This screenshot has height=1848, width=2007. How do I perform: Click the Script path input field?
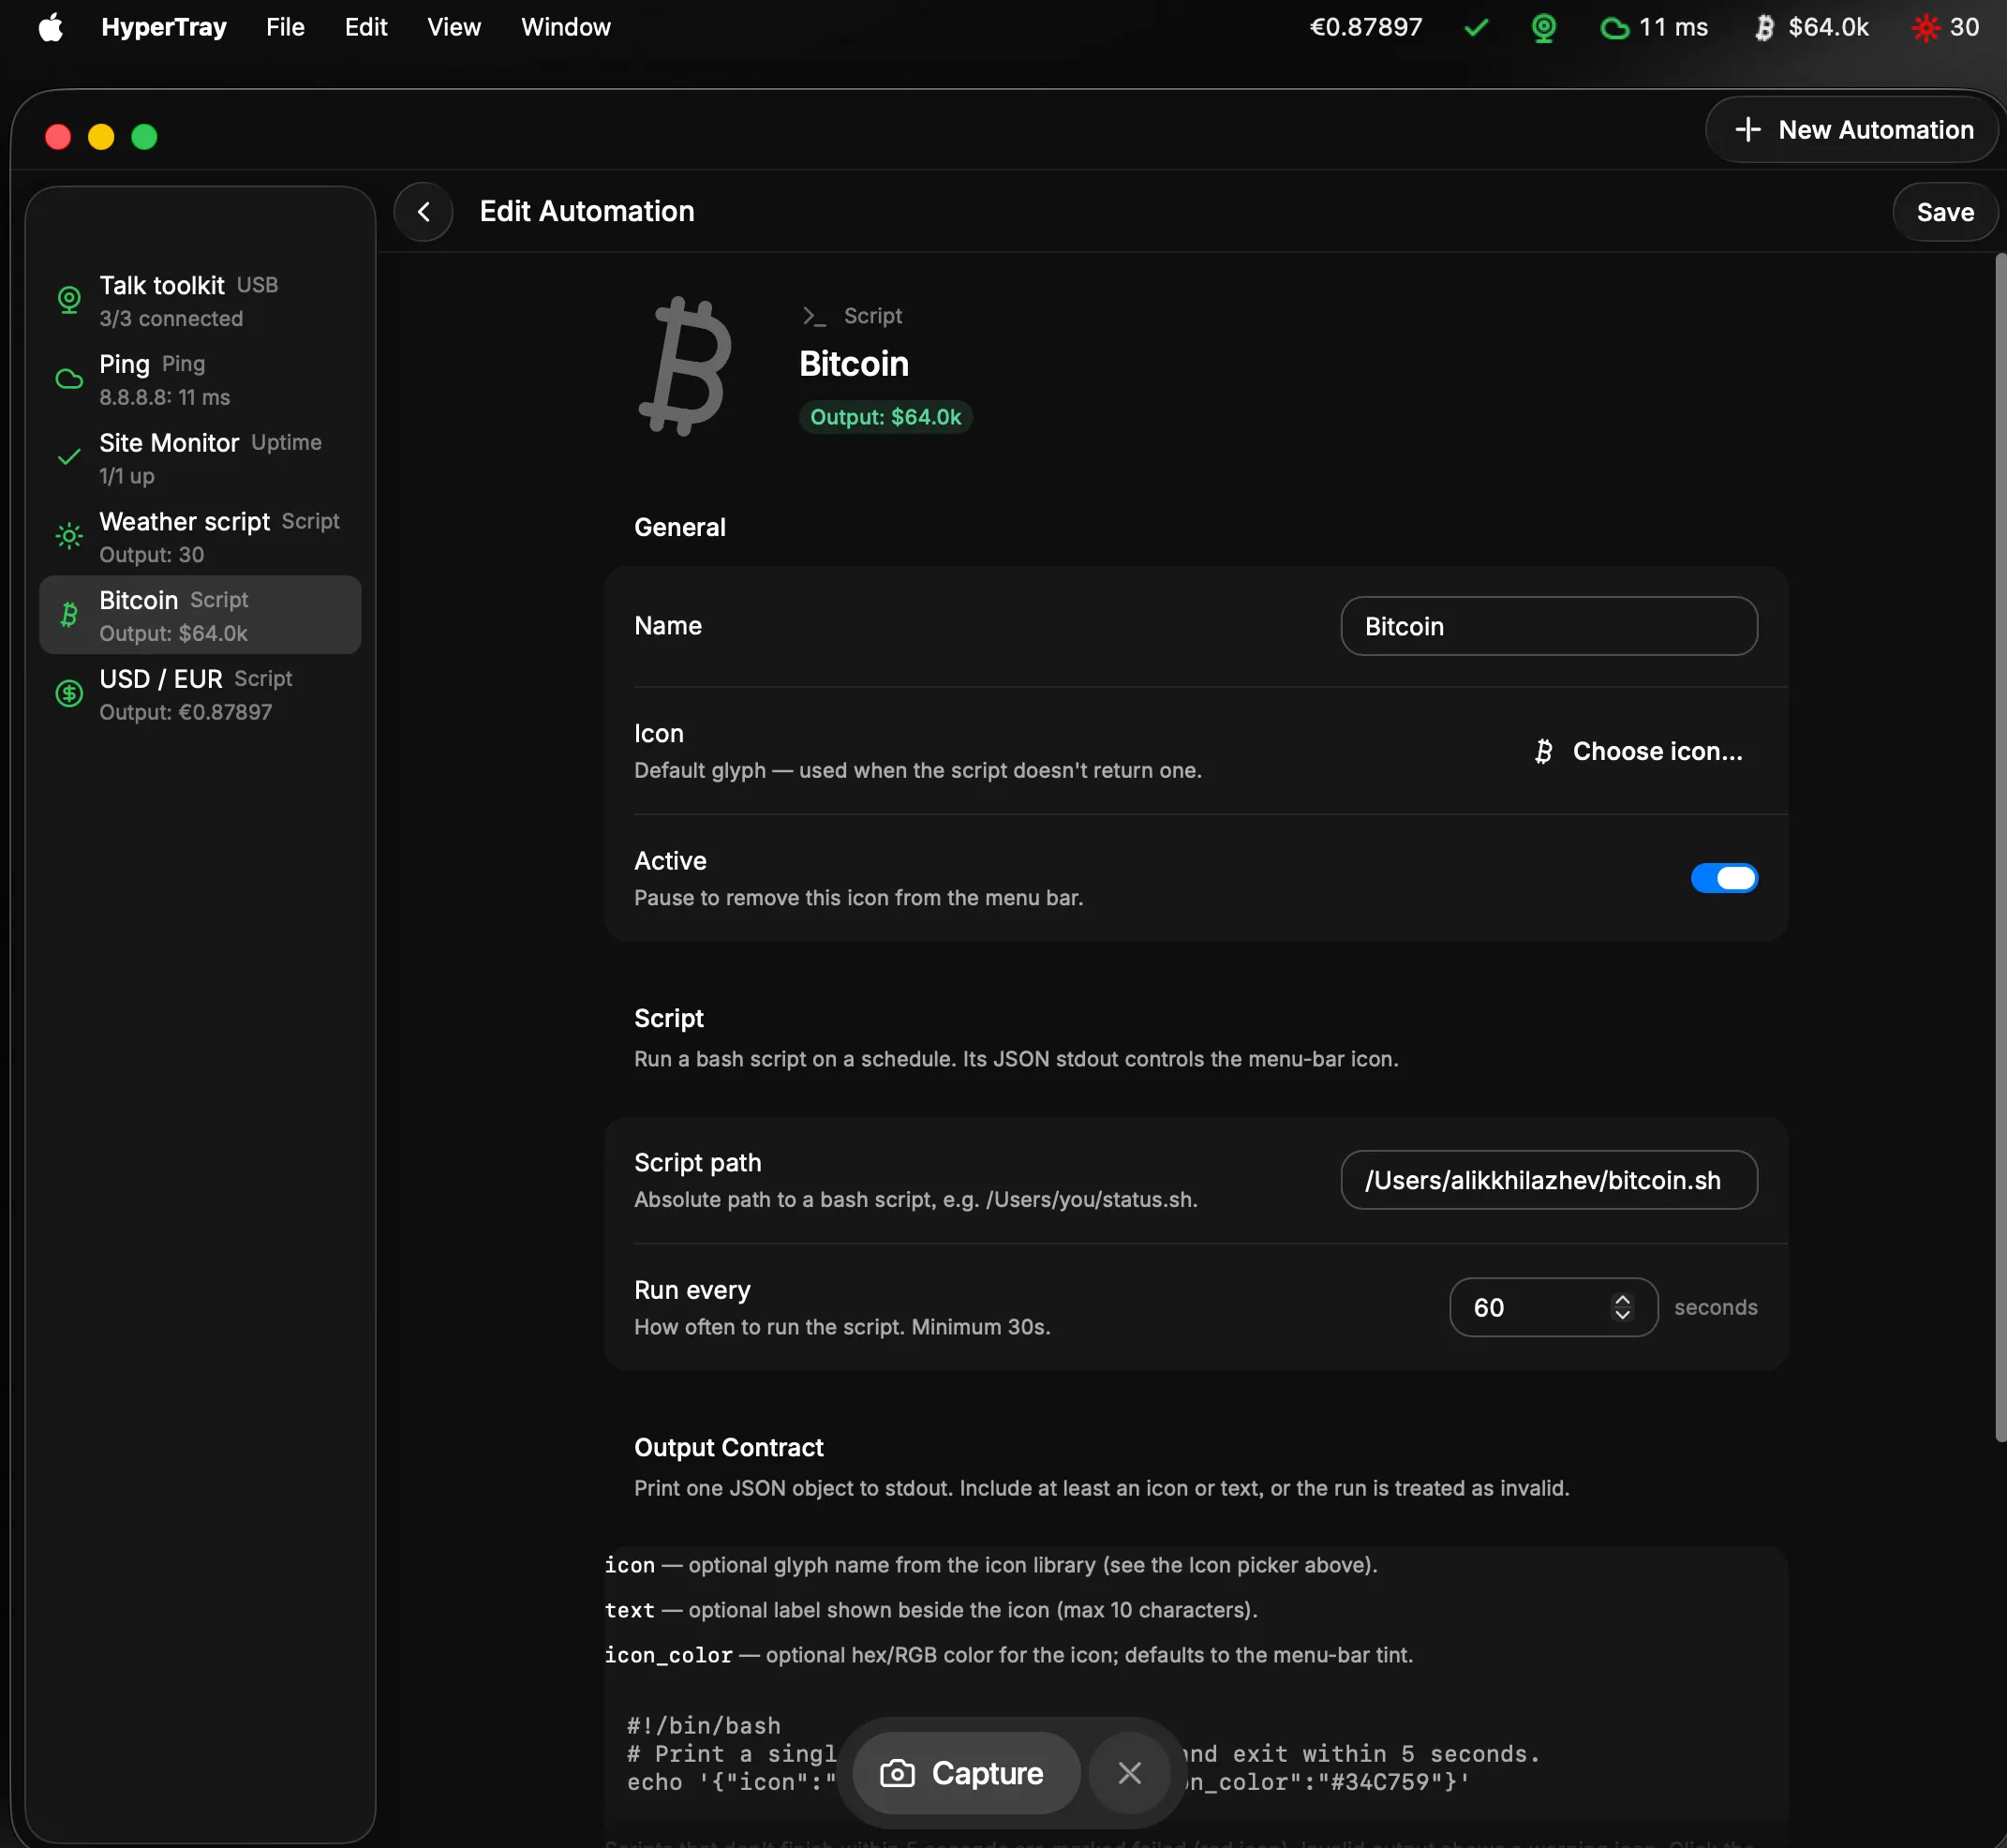click(1549, 1180)
